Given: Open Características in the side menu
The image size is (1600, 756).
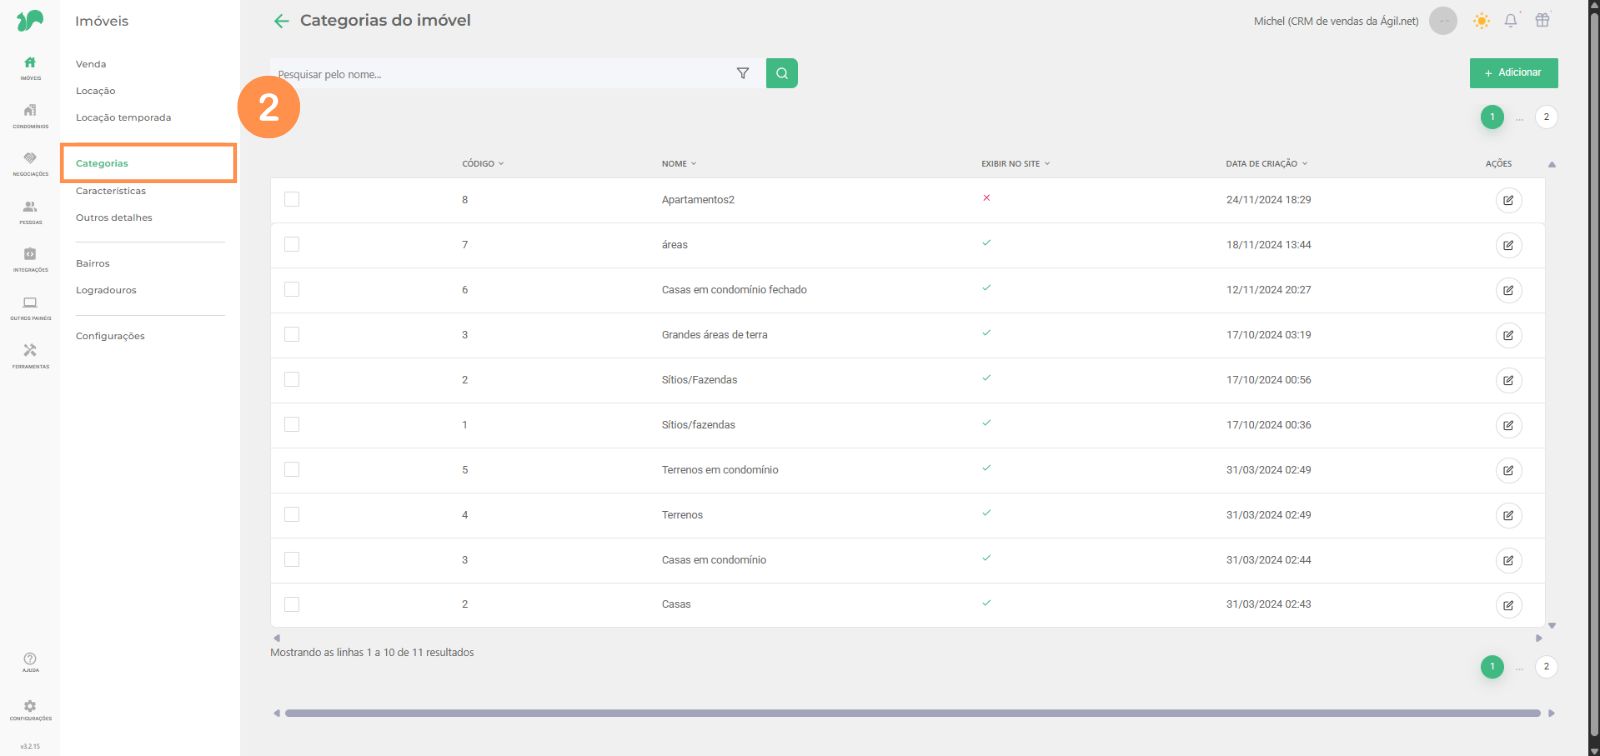Looking at the screenshot, I should (x=111, y=191).
